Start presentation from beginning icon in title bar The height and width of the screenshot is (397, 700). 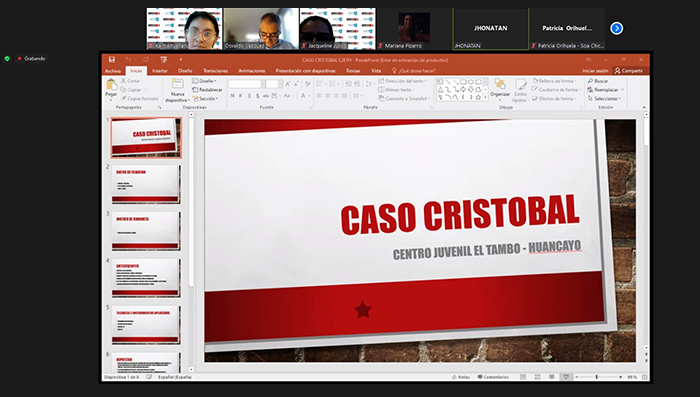pos(163,59)
